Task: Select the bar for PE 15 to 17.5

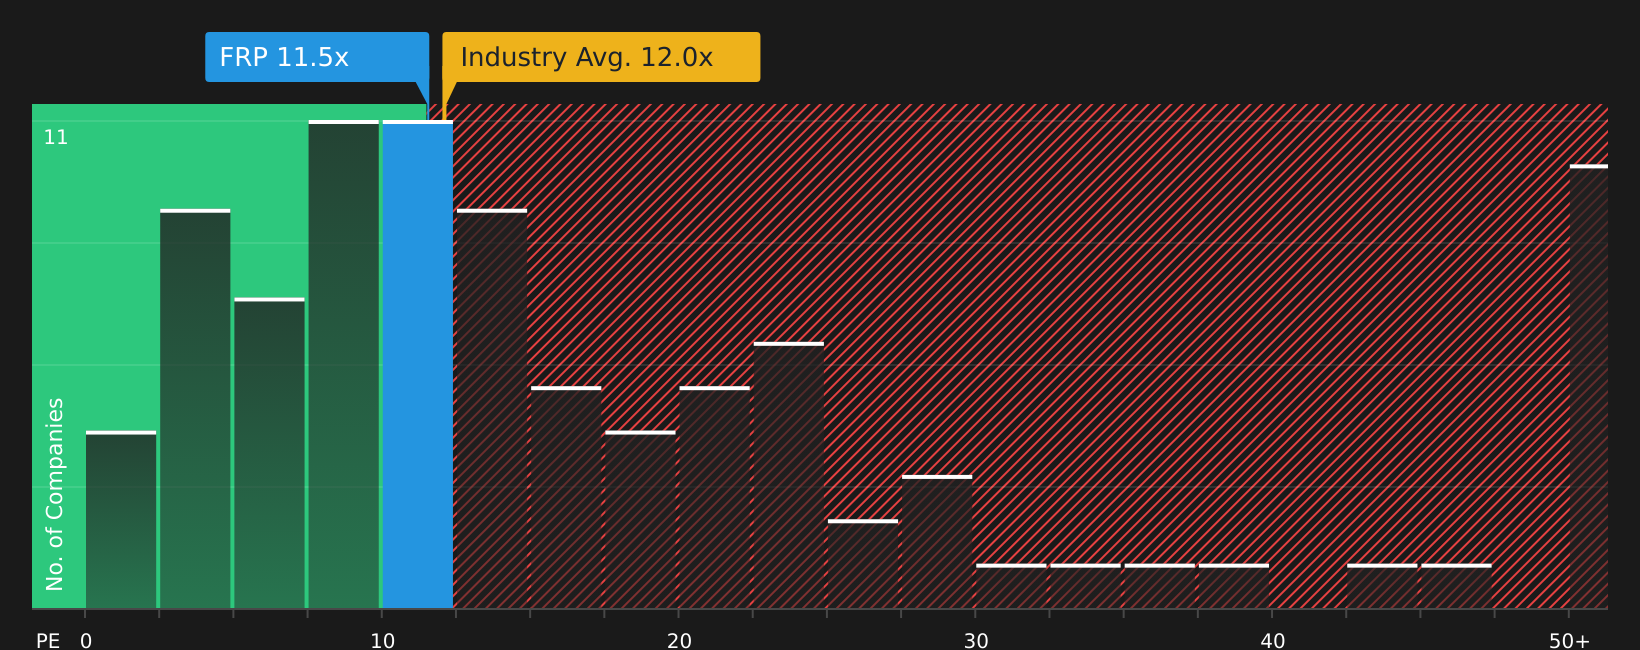Action: (566, 498)
